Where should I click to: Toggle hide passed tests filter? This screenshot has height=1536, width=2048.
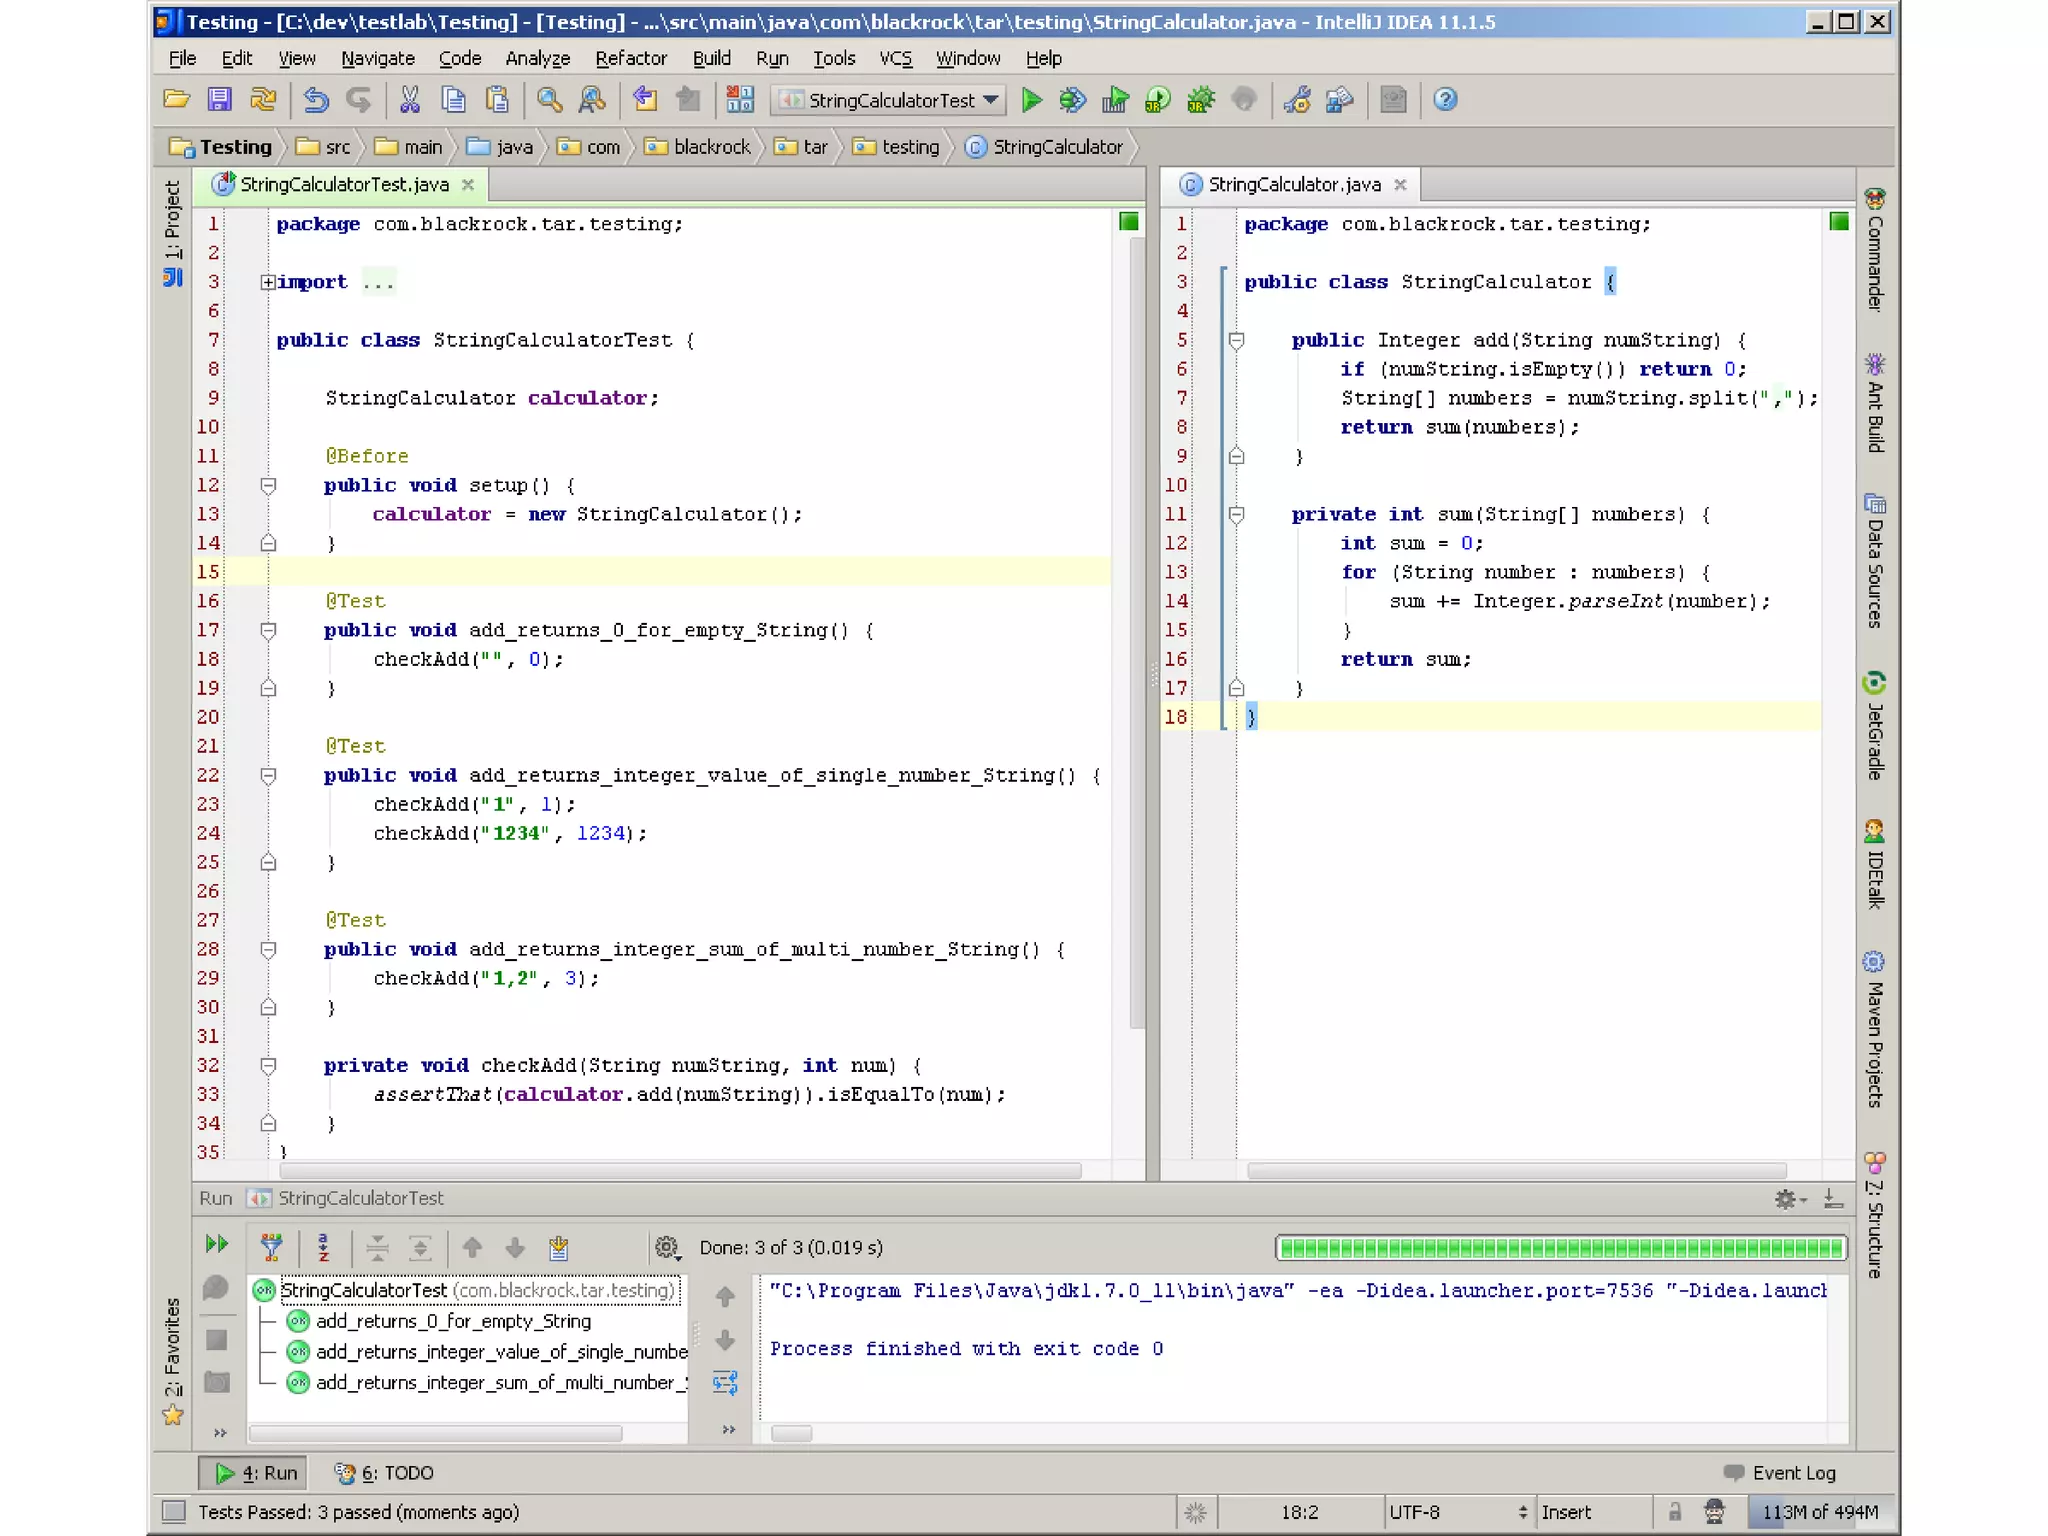271,1247
